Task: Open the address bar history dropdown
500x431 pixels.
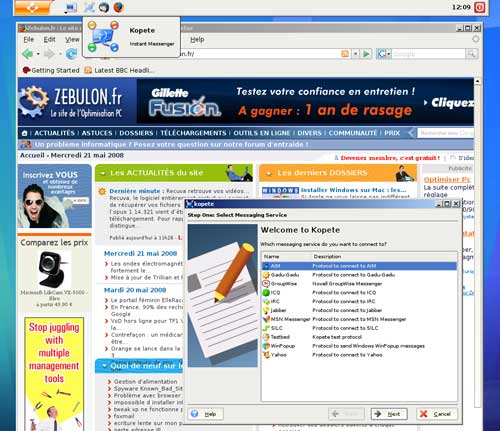Action: click(355, 54)
